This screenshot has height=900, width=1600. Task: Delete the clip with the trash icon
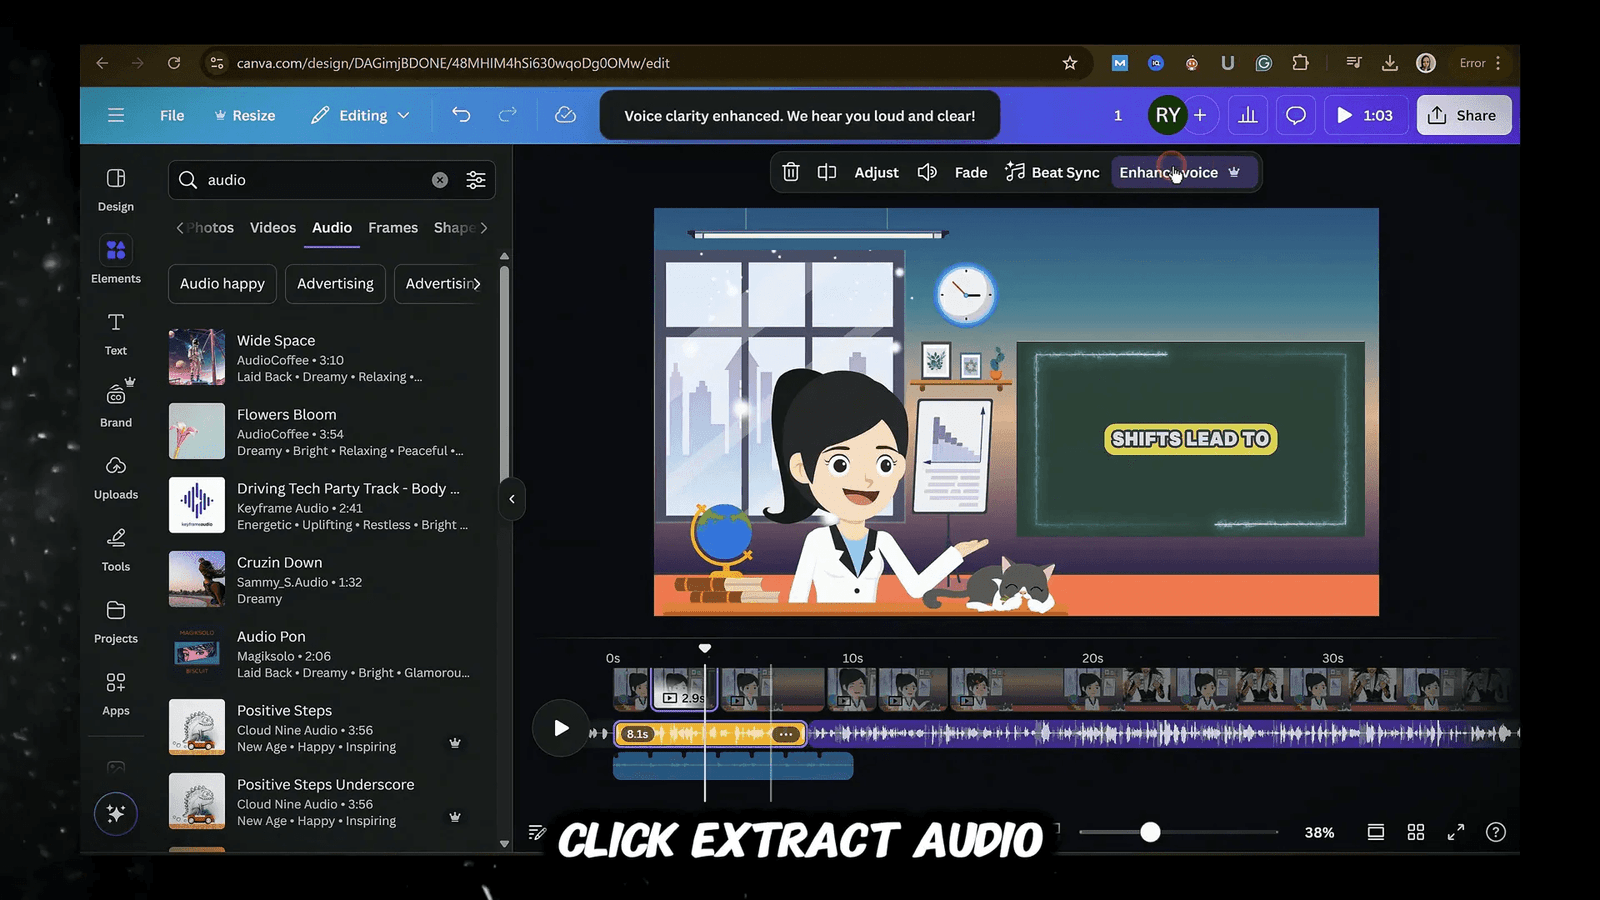pos(790,172)
